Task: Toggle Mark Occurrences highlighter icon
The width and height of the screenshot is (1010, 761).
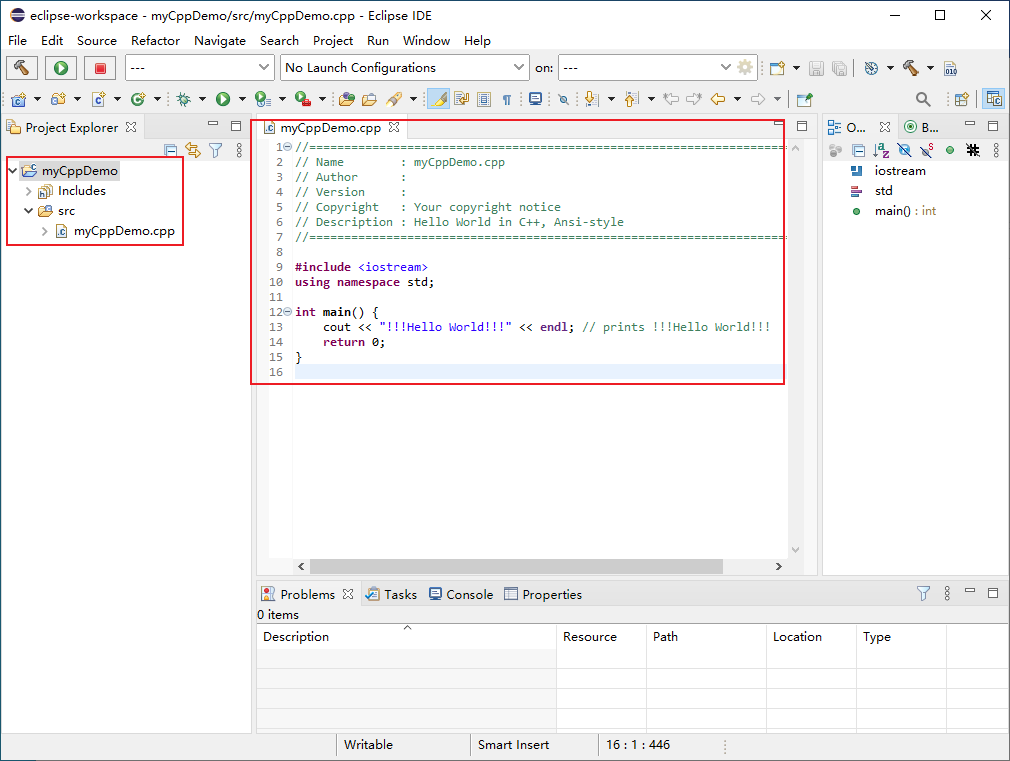Action: [x=439, y=99]
